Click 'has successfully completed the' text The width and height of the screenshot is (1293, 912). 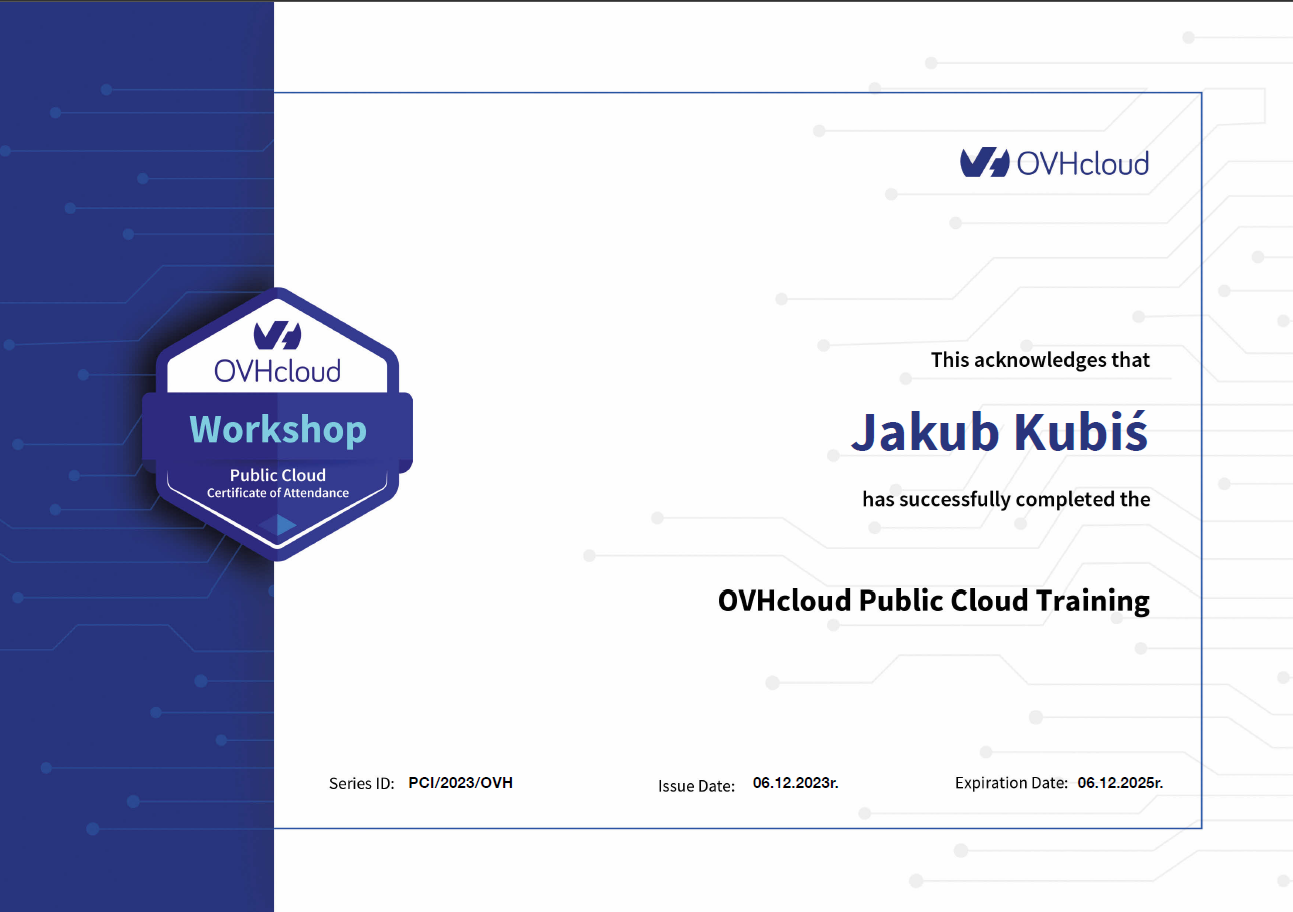[1007, 499]
